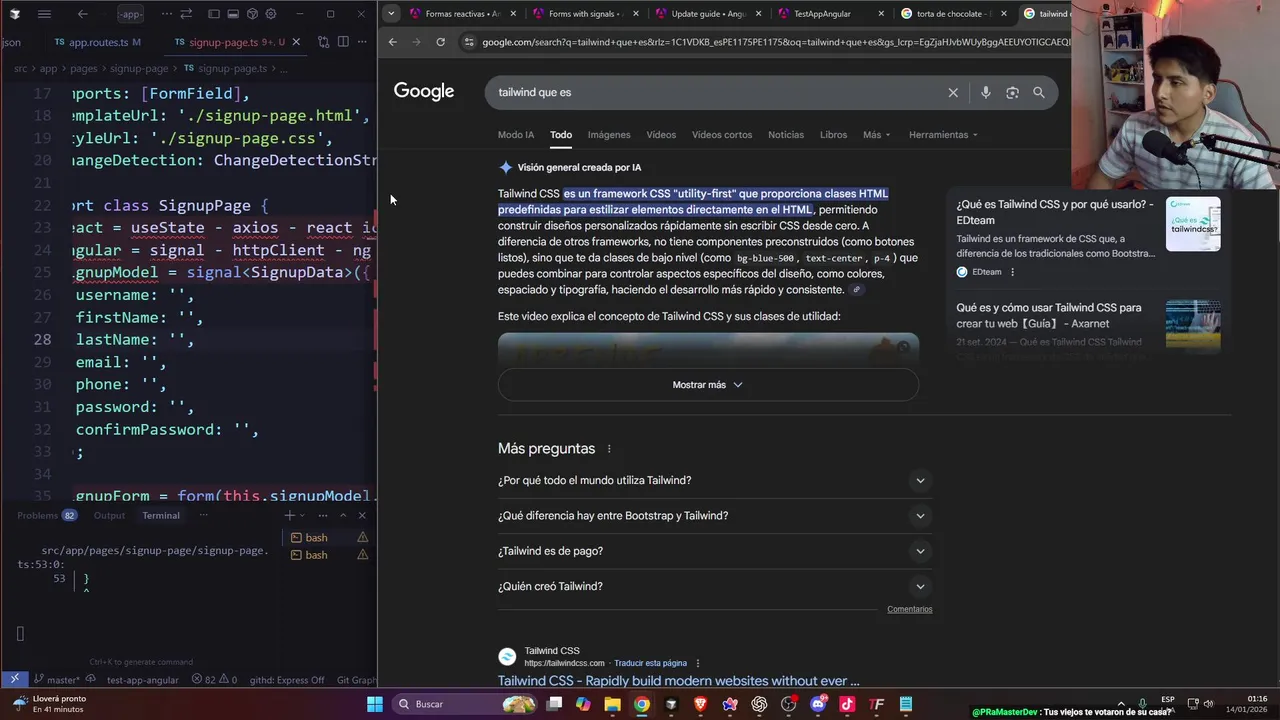This screenshot has width=1280, height=720.
Task: Open the 'Videos cortos' search tab
Action: pos(722,134)
